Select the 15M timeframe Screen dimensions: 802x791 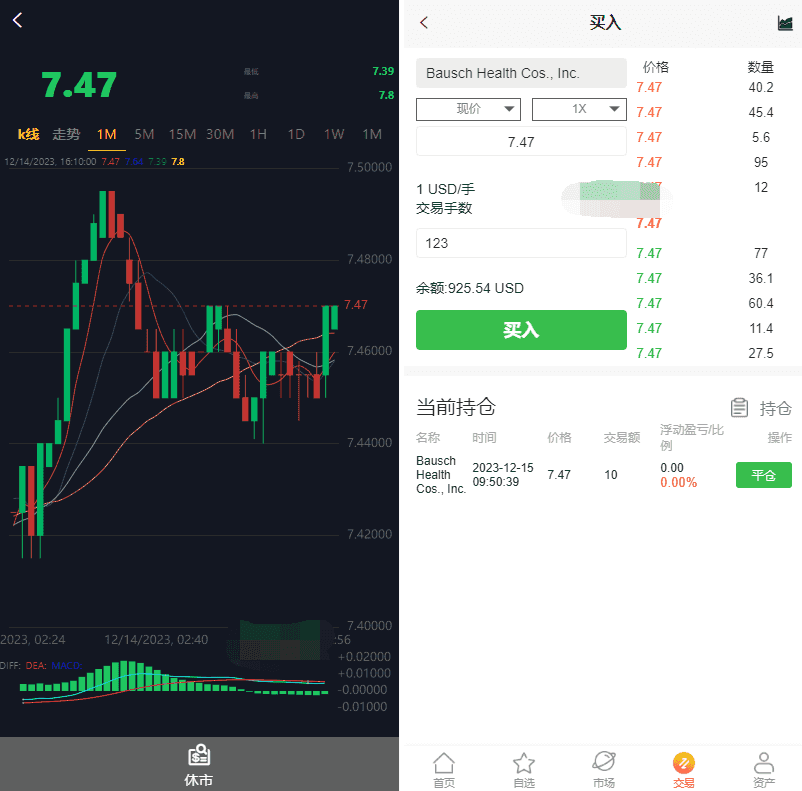click(x=182, y=134)
